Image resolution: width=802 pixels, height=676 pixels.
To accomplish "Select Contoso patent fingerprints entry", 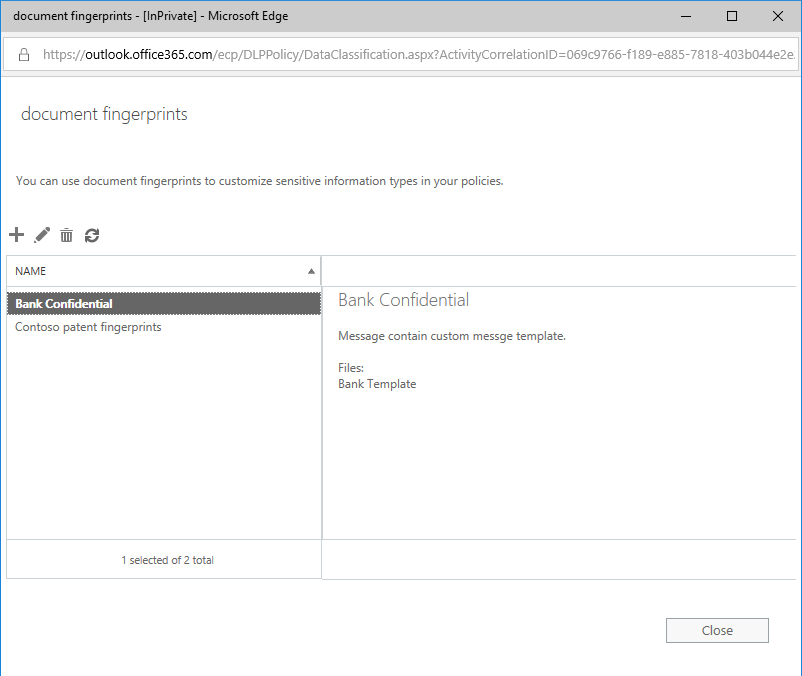I will click(x=88, y=327).
